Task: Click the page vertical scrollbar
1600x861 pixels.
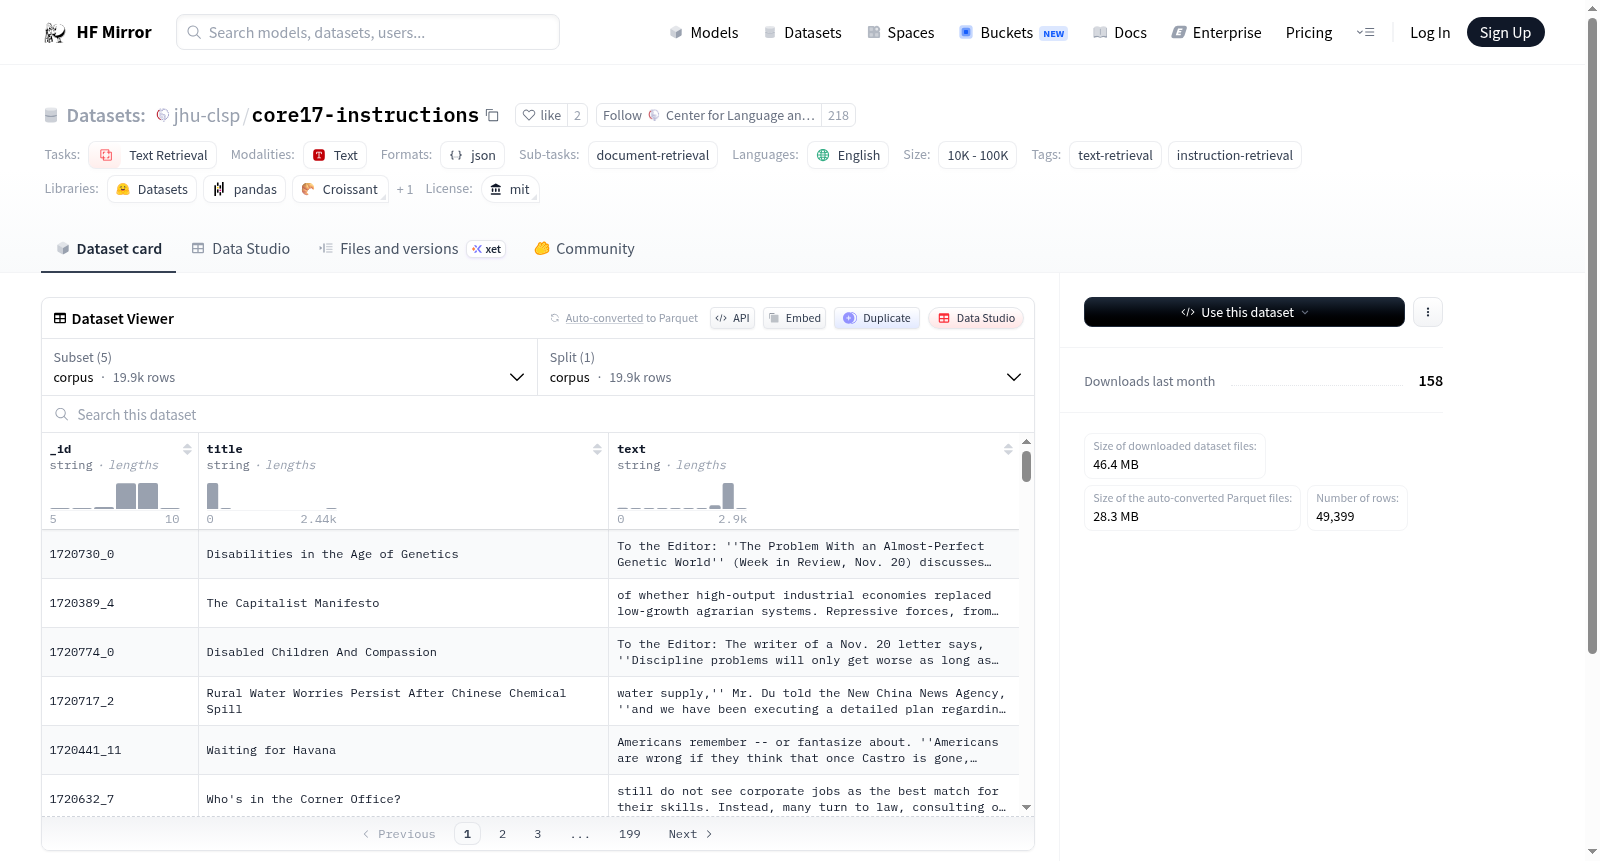Action: [1592, 335]
